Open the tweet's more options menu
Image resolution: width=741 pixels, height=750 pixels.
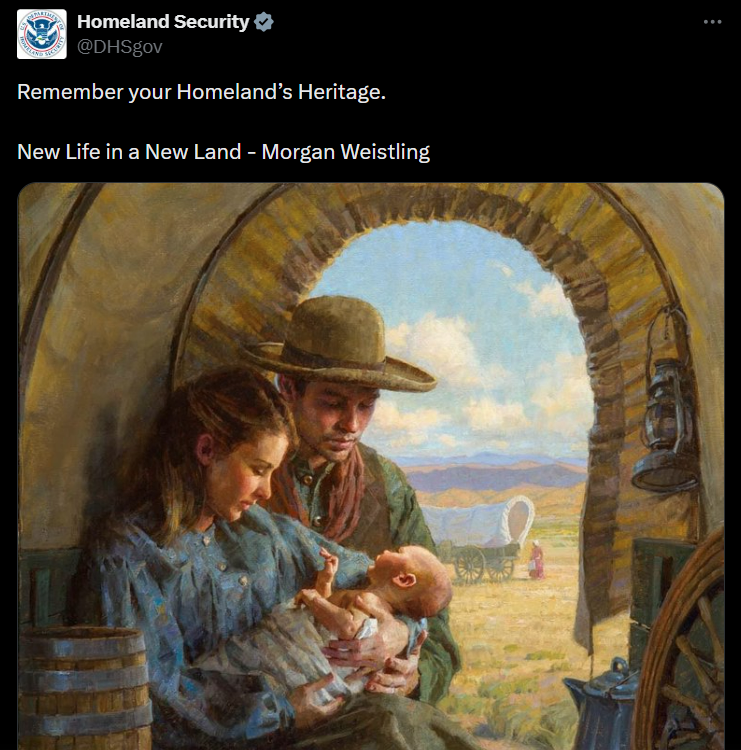click(x=712, y=22)
